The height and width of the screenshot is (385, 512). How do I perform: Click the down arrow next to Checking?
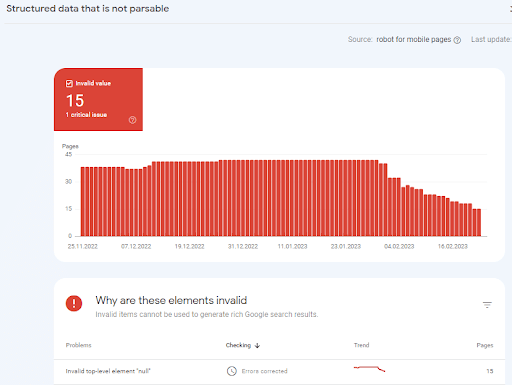pos(257,345)
